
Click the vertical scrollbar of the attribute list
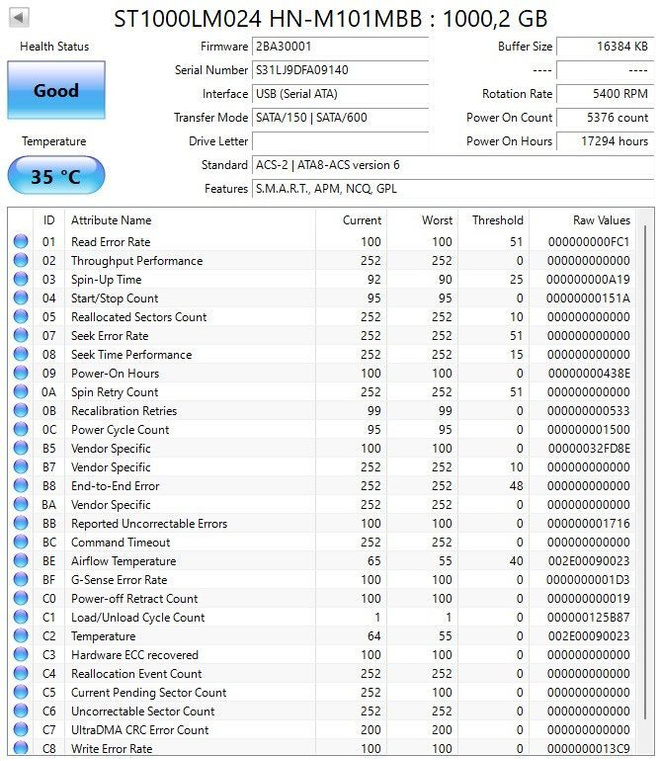click(645, 471)
